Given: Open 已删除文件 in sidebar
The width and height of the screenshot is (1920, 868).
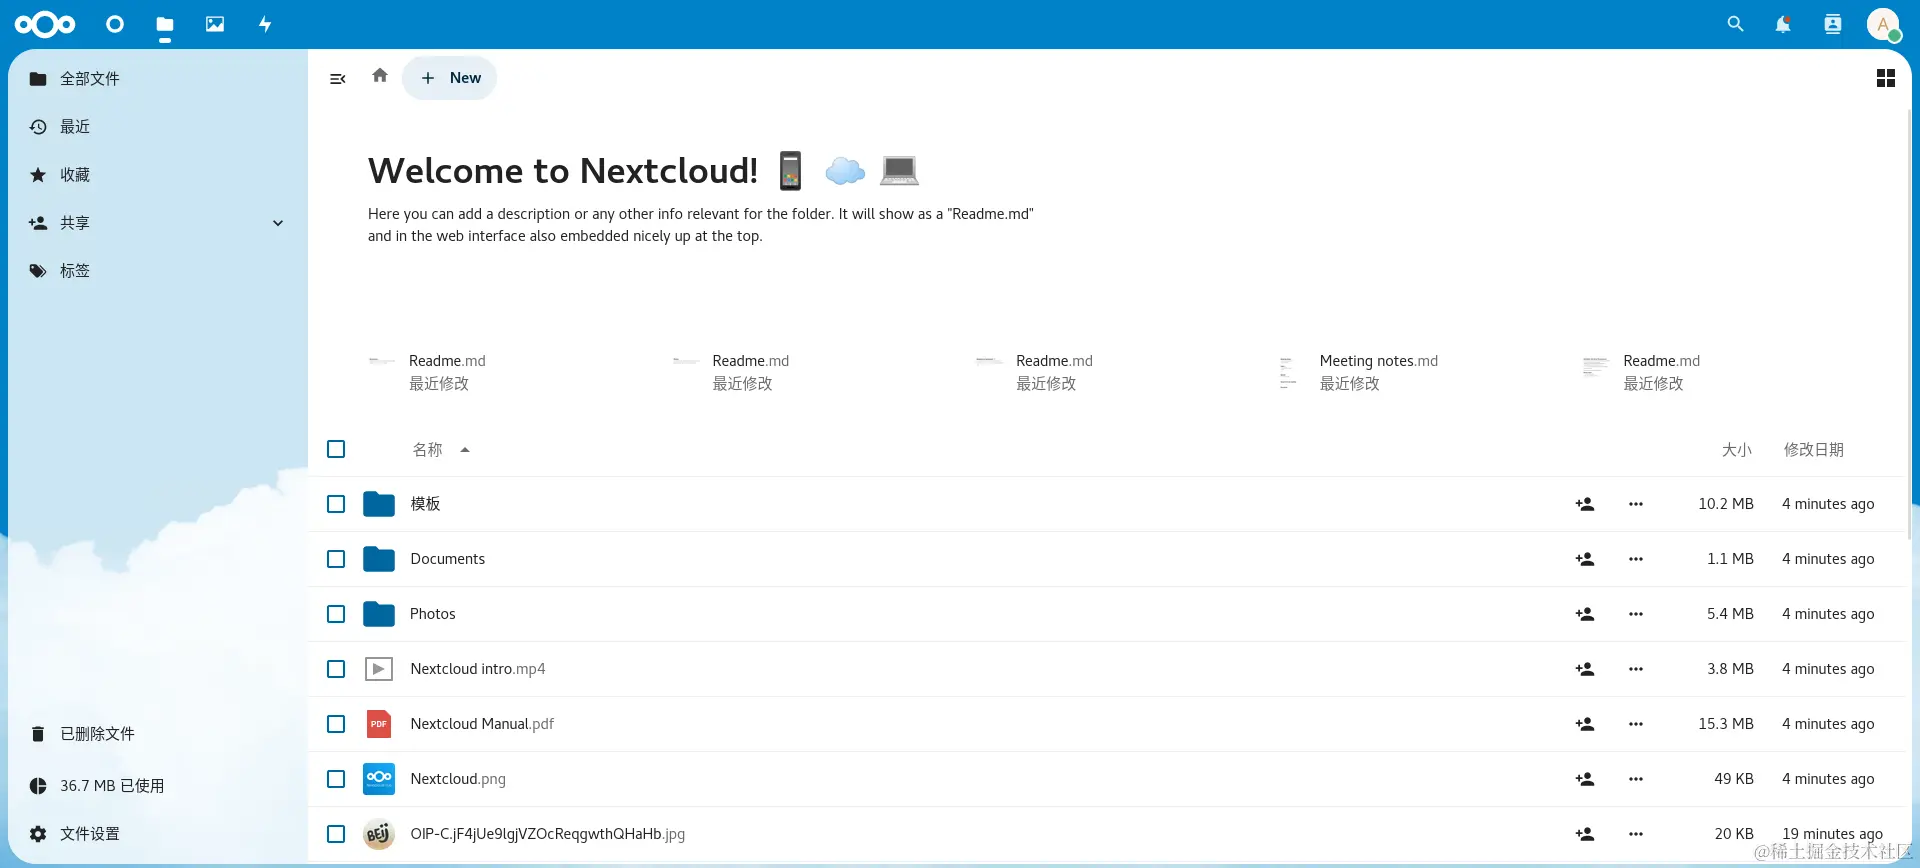Looking at the screenshot, I should pos(158,734).
